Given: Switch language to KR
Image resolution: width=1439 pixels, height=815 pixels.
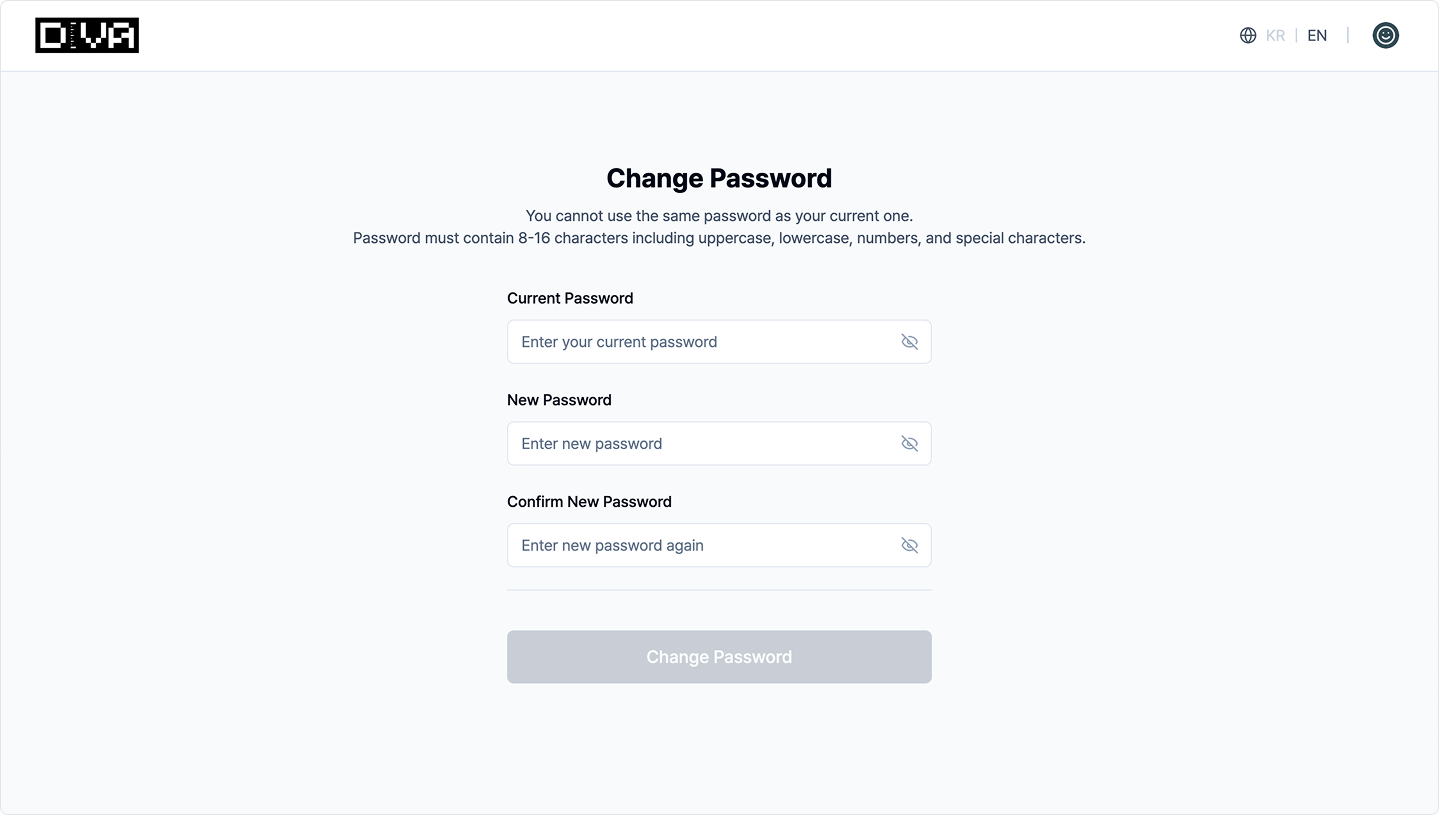Looking at the screenshot, I should [1275, 36].
